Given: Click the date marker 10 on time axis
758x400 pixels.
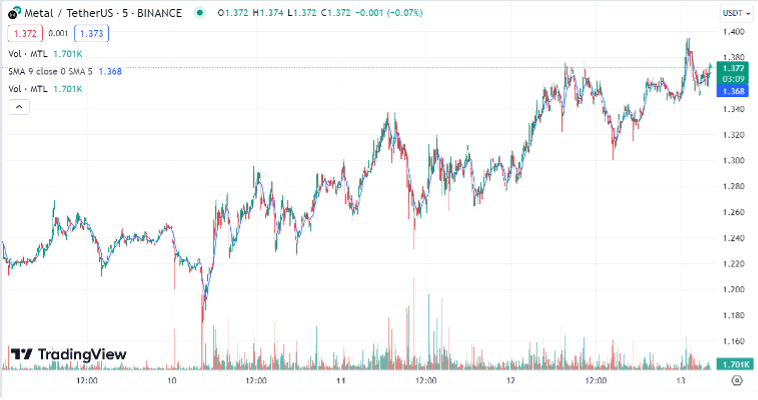Looking at the screenshot, I should [x=172, y=381].
